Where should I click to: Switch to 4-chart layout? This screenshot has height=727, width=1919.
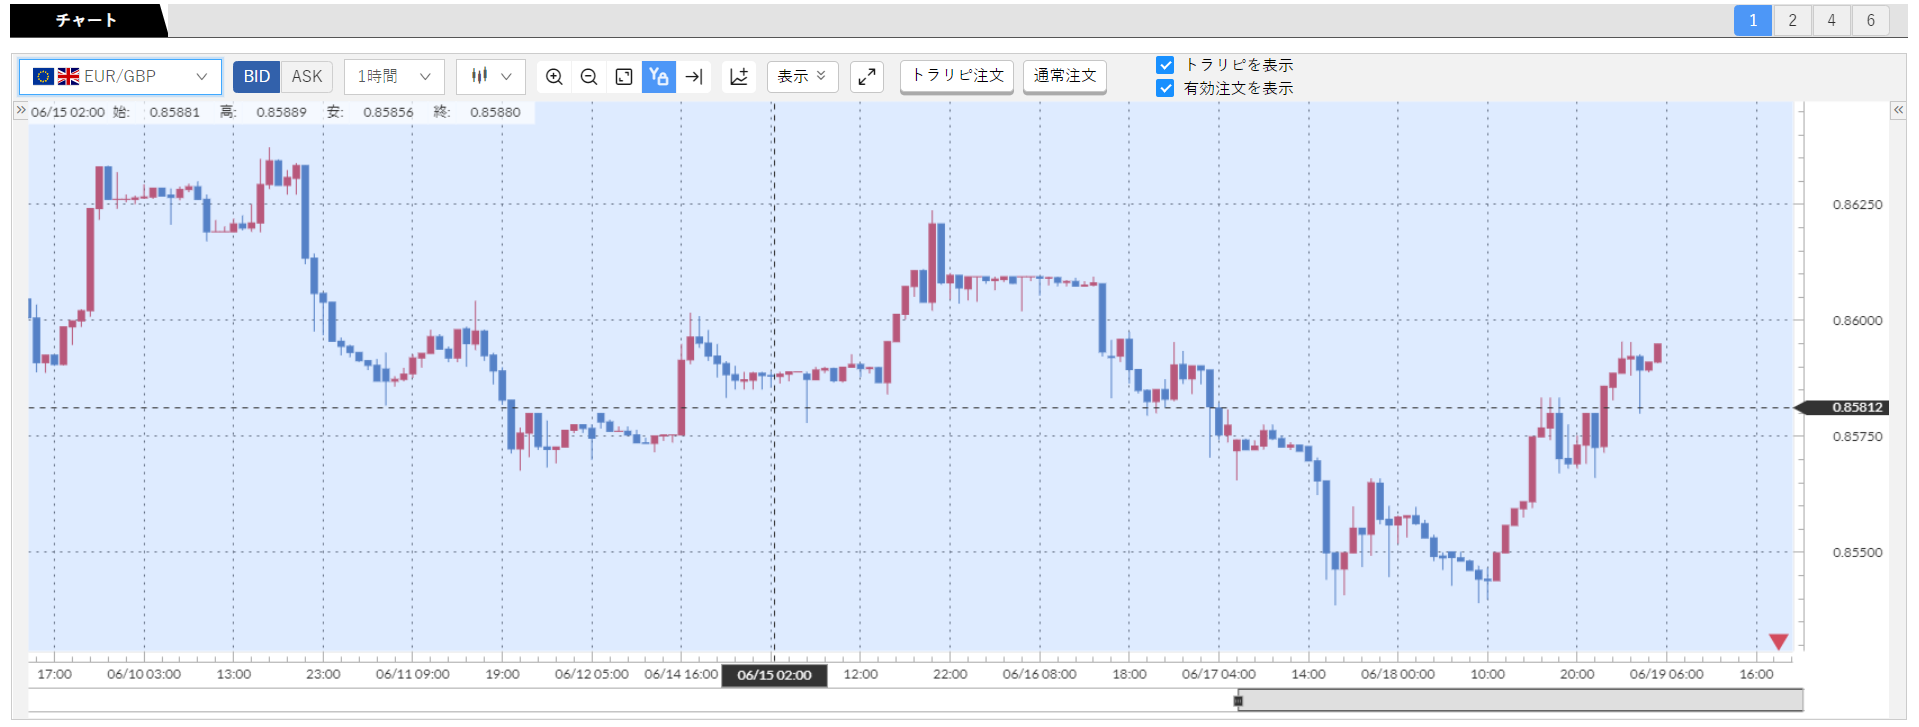click(x=1831, y=21)
